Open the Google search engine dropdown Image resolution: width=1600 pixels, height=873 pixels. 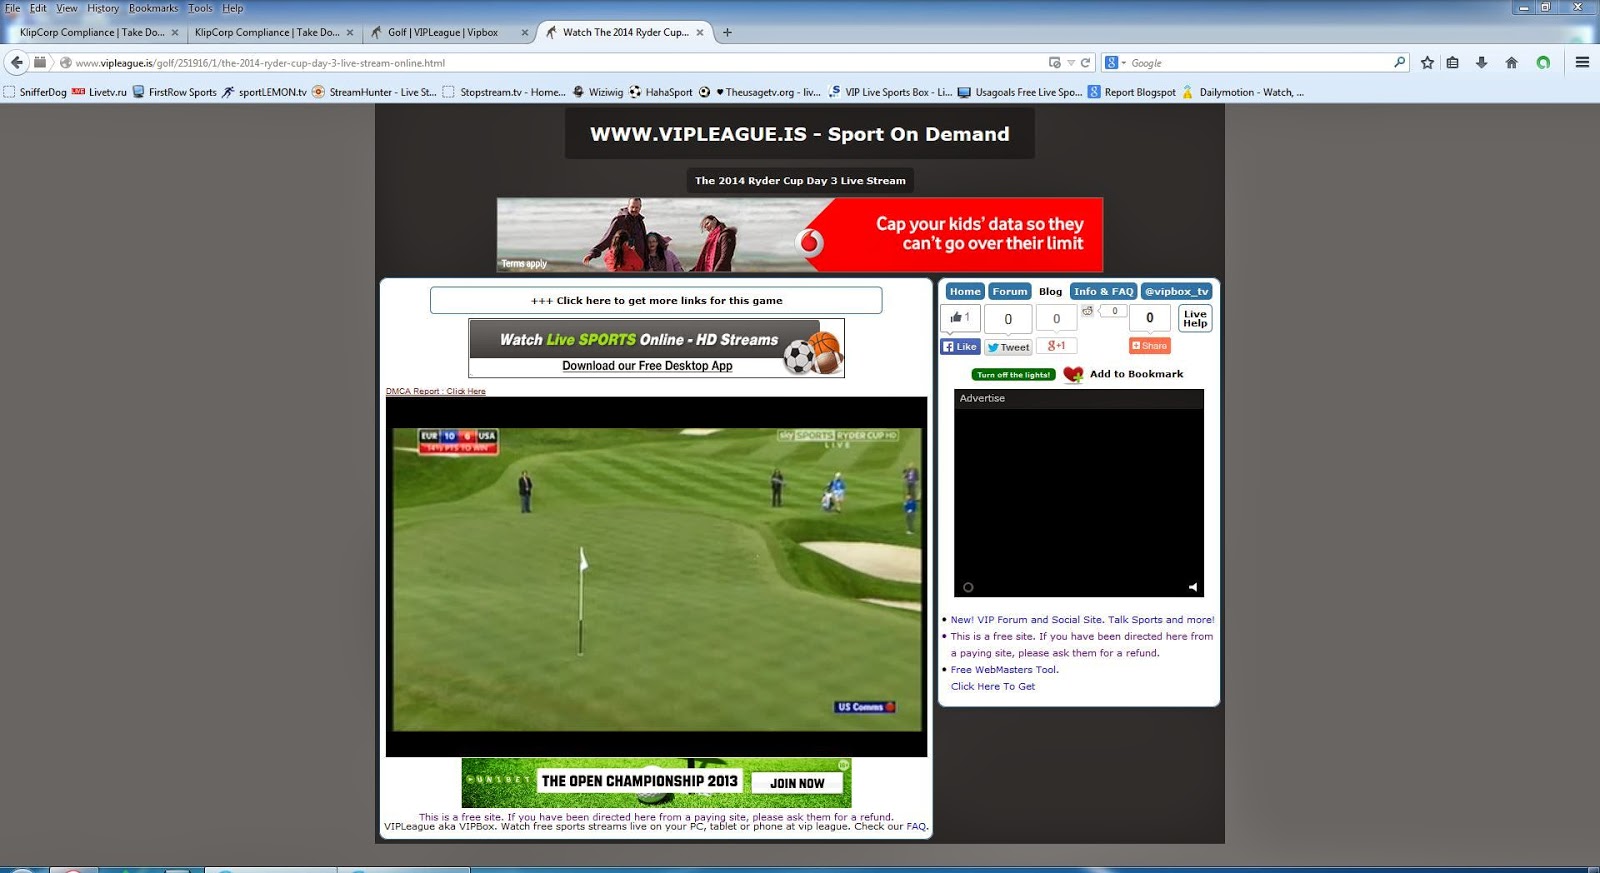(x=1114, y=63)
